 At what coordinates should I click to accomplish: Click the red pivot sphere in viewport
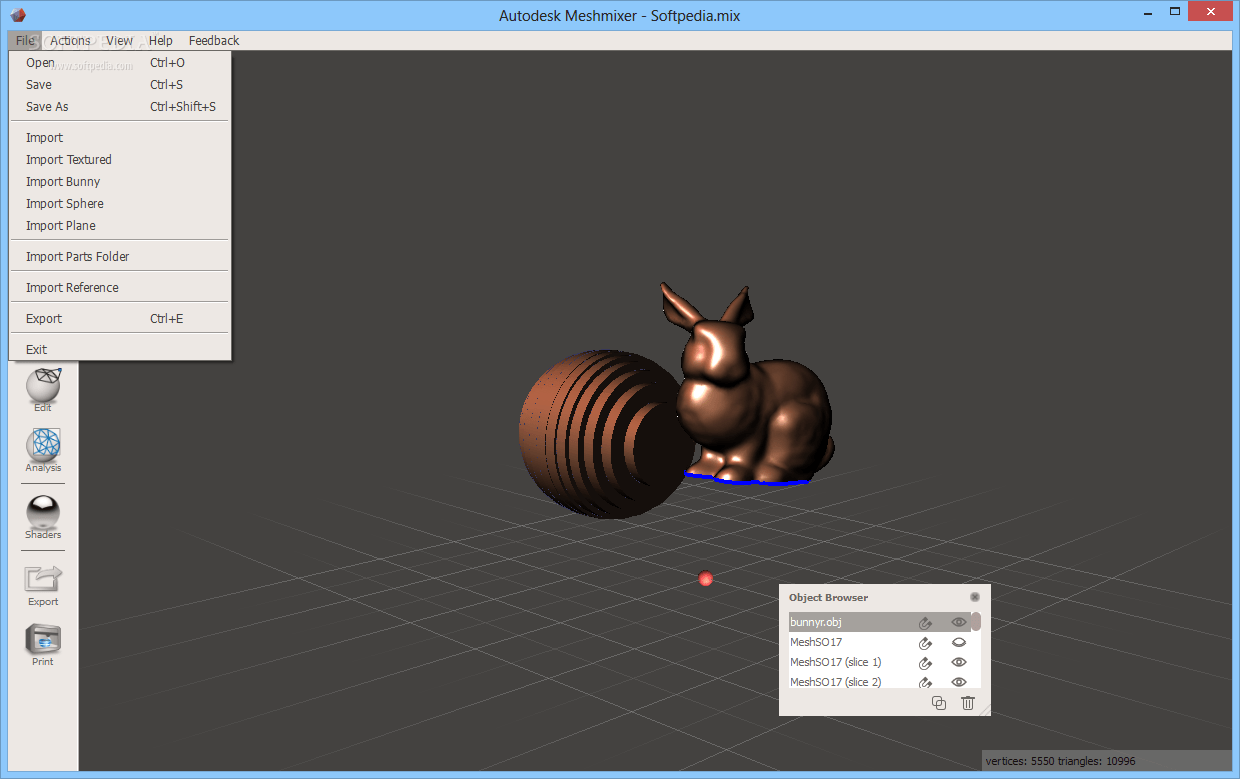click(706, 579)
